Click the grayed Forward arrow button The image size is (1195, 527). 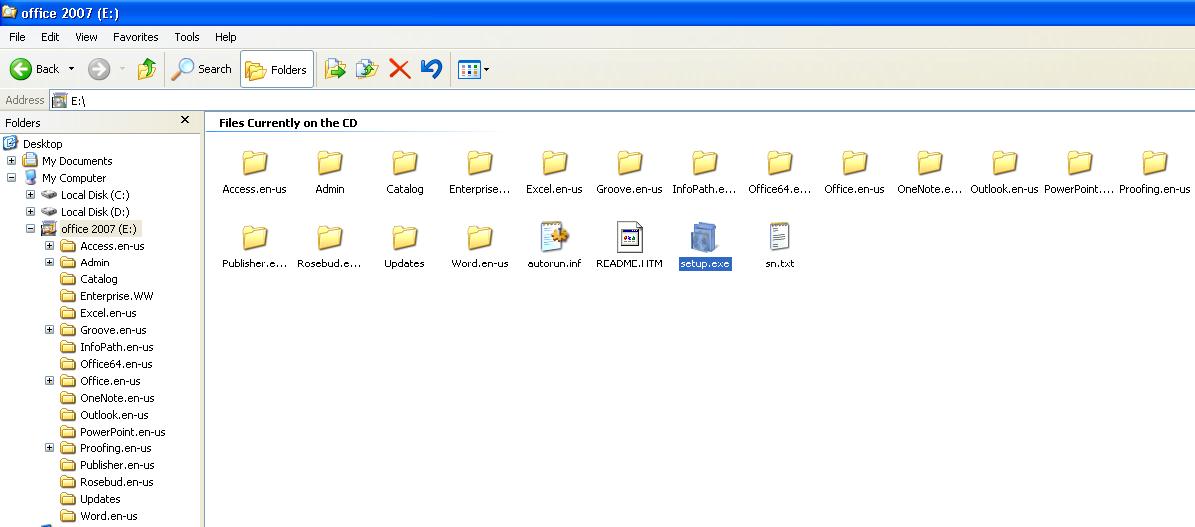(x=99, y=69)
